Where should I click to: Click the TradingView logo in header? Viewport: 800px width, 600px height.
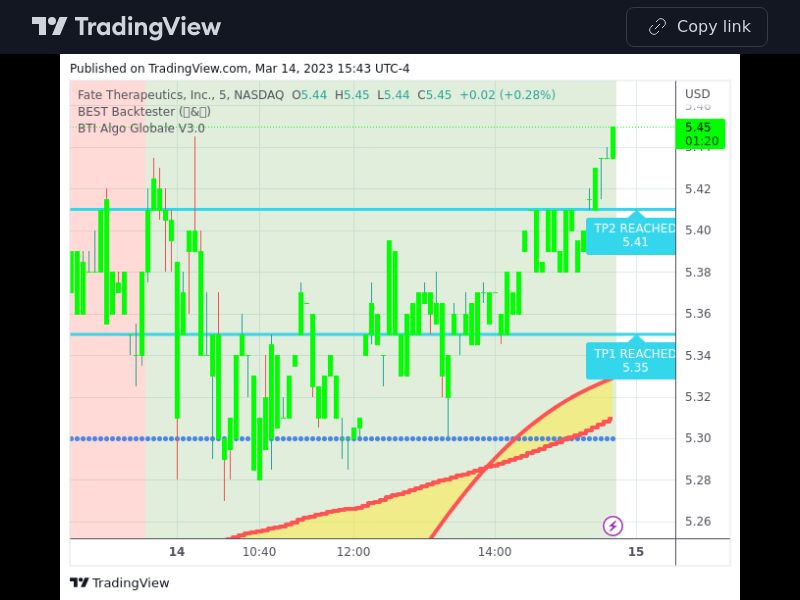[x=126, y=27]
